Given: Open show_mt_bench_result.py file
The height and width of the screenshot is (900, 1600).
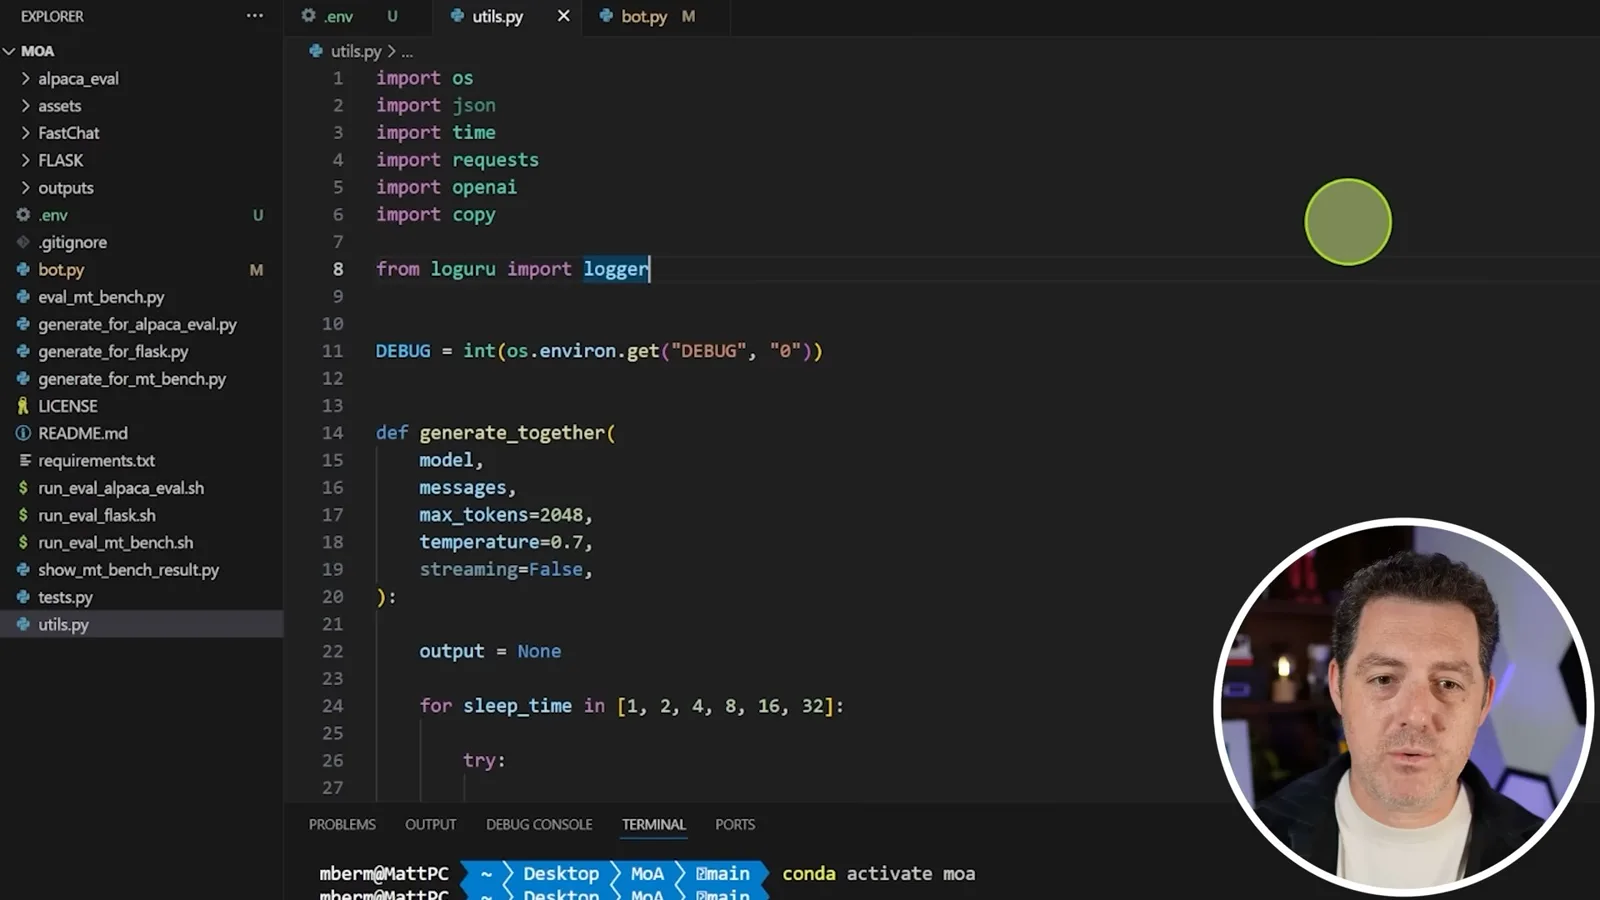Looking at the screenshot, I should tap(141, 569).
